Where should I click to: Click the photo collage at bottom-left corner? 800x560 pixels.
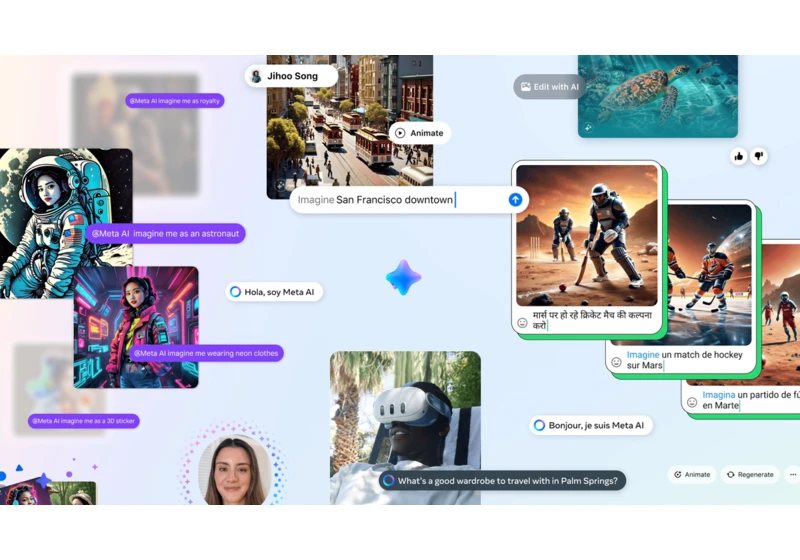(48, 492)
